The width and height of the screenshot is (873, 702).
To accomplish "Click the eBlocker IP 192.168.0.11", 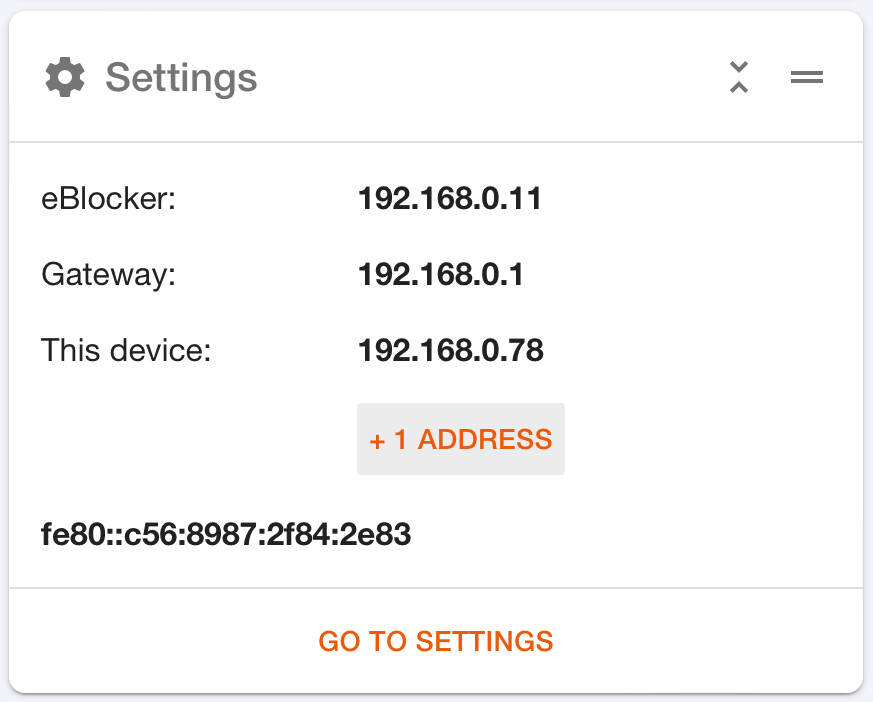I will (450, 198).
